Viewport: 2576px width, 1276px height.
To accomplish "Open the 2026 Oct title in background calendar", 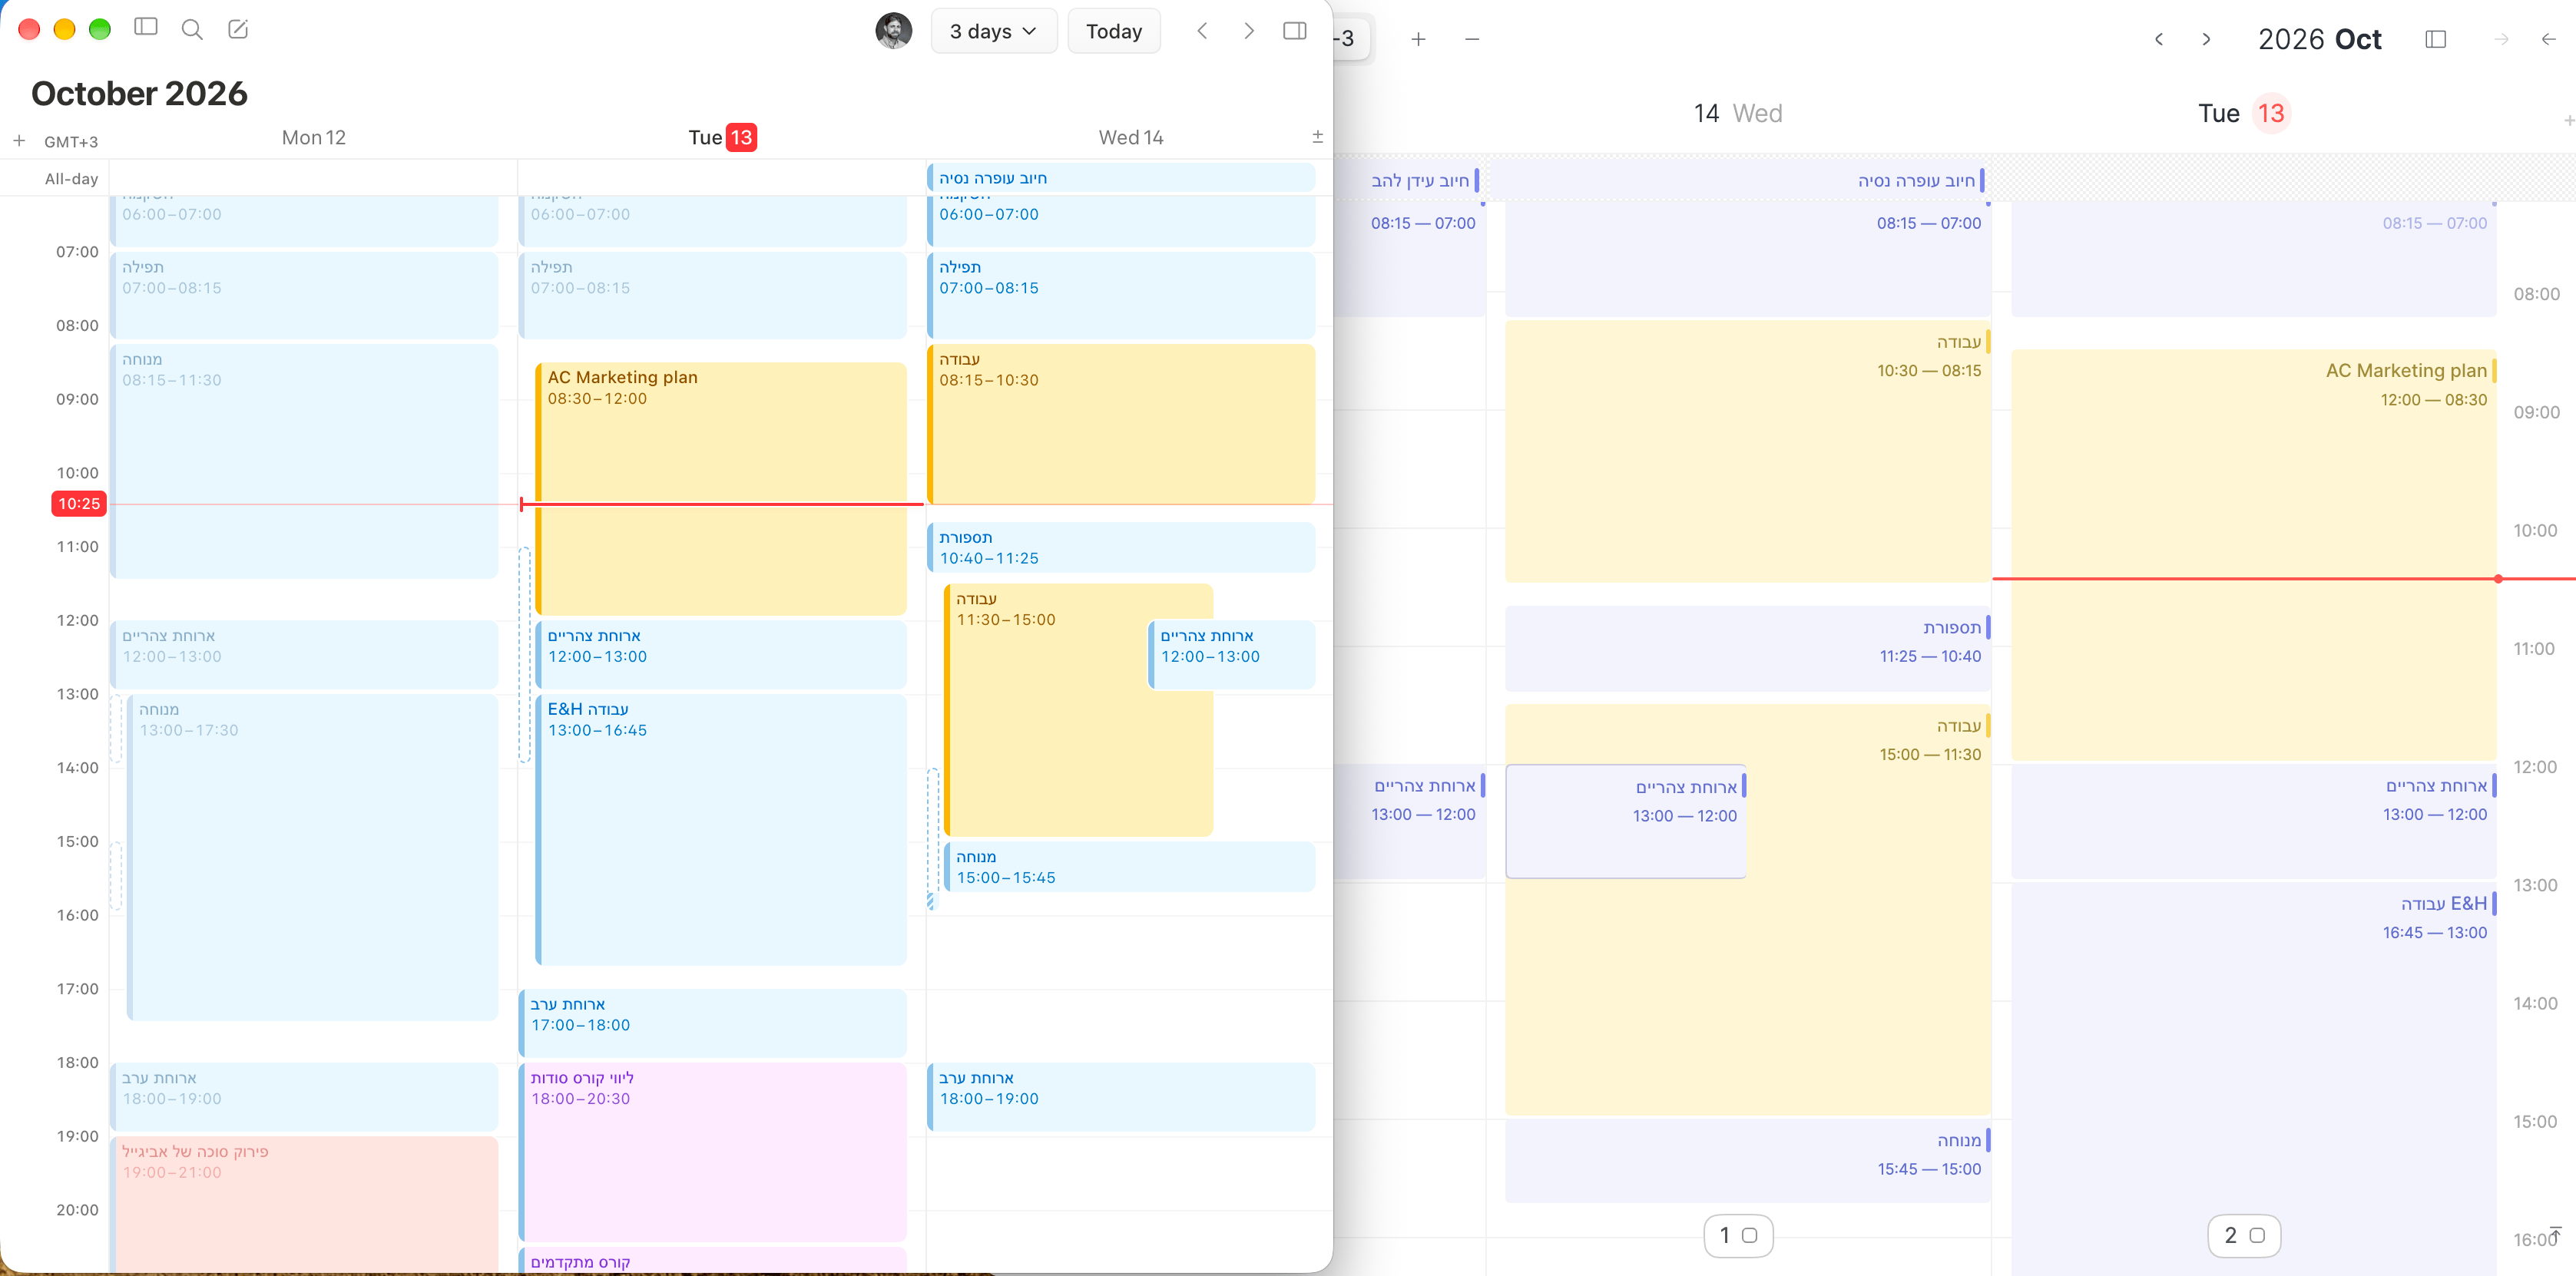I will 2320,39.
